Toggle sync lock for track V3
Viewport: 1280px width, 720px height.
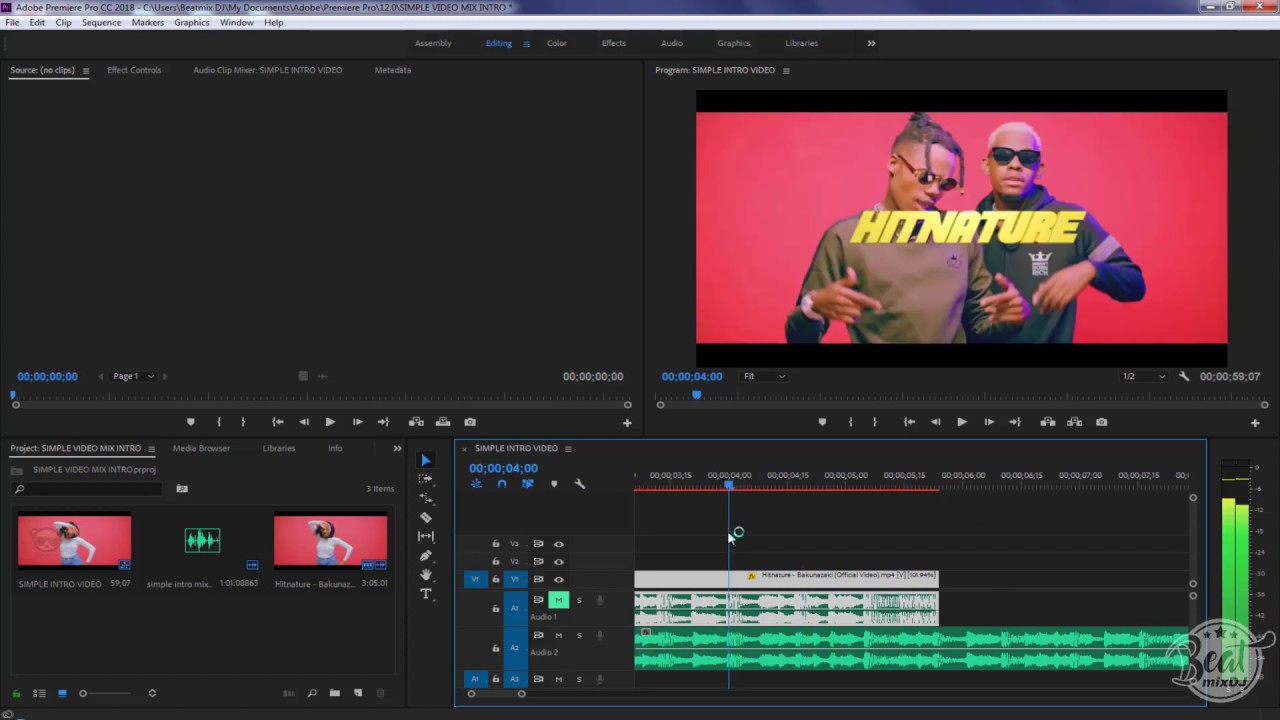pos(538,544)
